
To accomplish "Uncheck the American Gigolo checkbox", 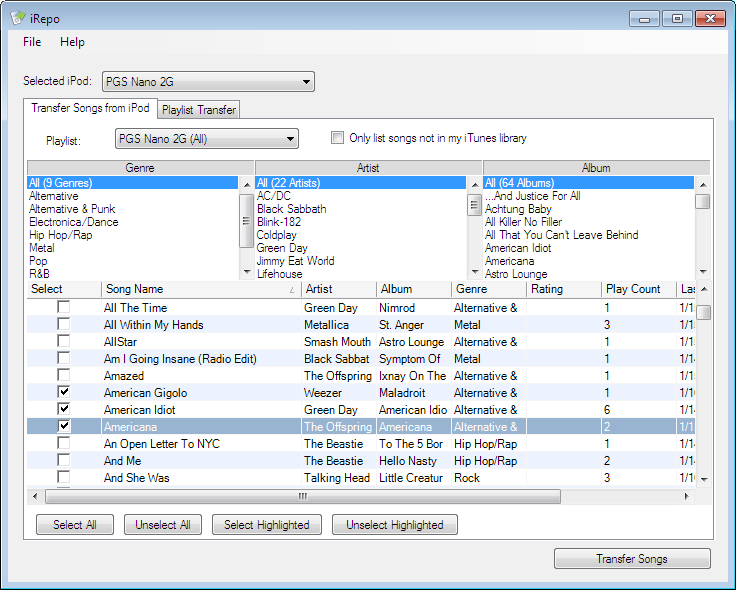I will (x=63, y=392).
